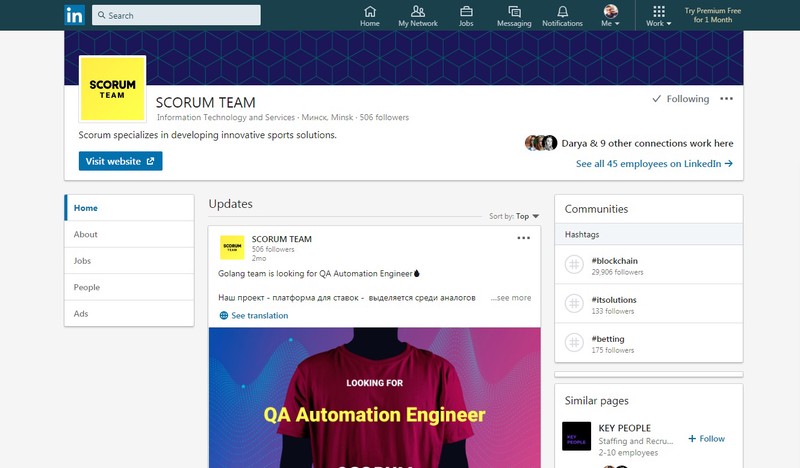
Task: Select the Jobs tab in sidebar
Action: click(129, 261)
